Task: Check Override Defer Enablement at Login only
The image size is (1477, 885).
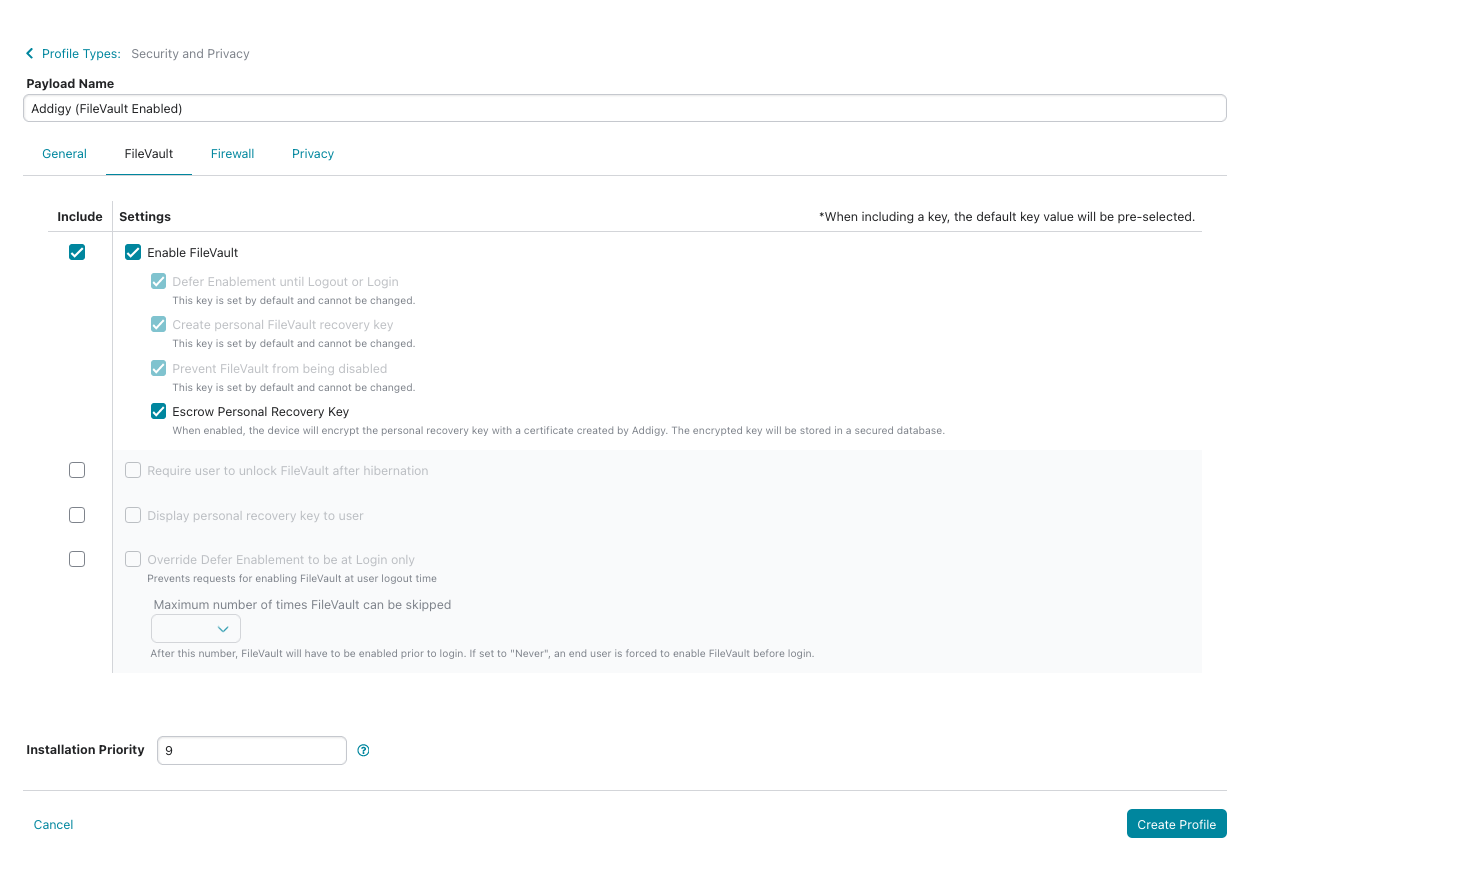Action: tap(133, 559)
